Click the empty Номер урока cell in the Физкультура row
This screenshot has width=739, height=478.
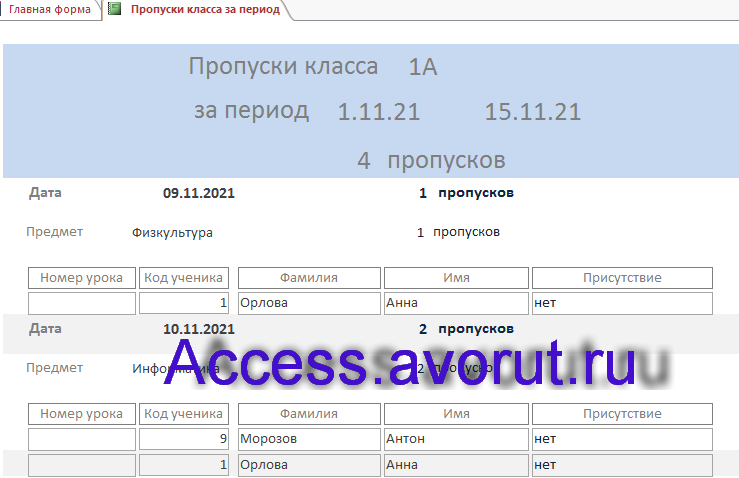[x=82, y=303]
